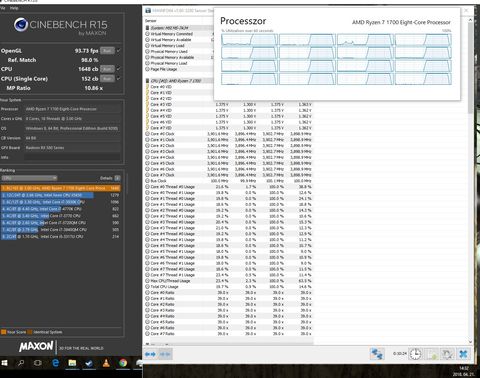Click the empty Info input field in Cinebench
The height and width of the screenshot is (378, 480).
[73, 157]
